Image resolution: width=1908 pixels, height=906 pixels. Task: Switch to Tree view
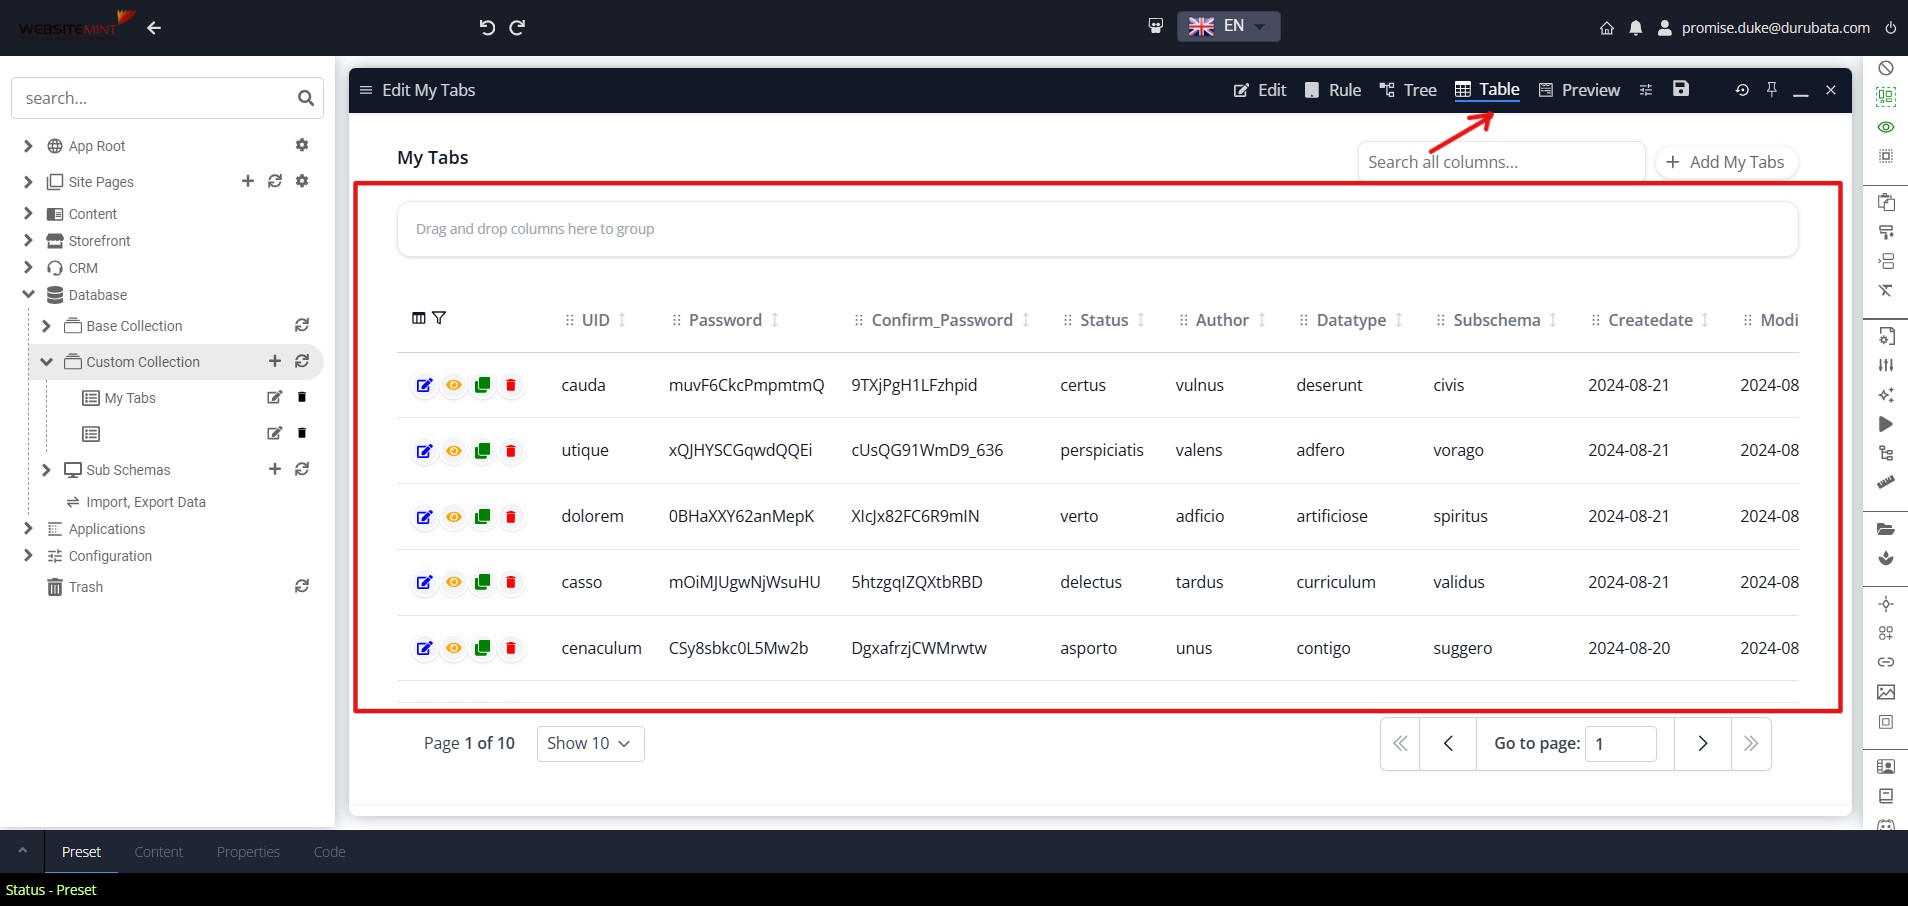(1408, 90)
